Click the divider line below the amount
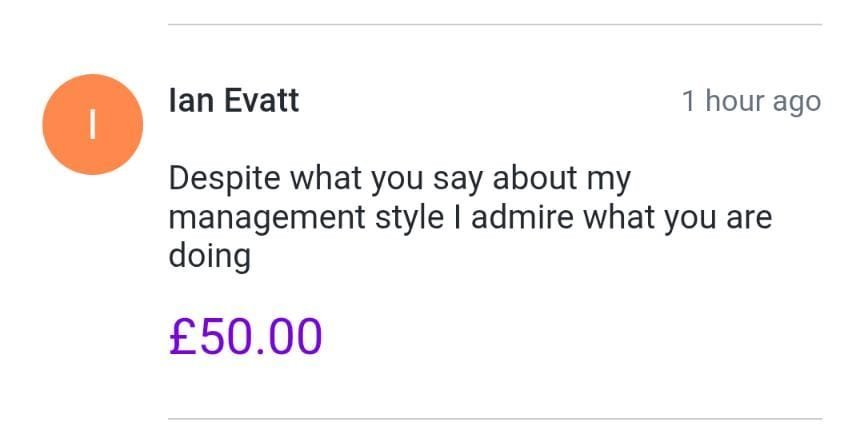 pyautogui.click(x=494, y=419)
